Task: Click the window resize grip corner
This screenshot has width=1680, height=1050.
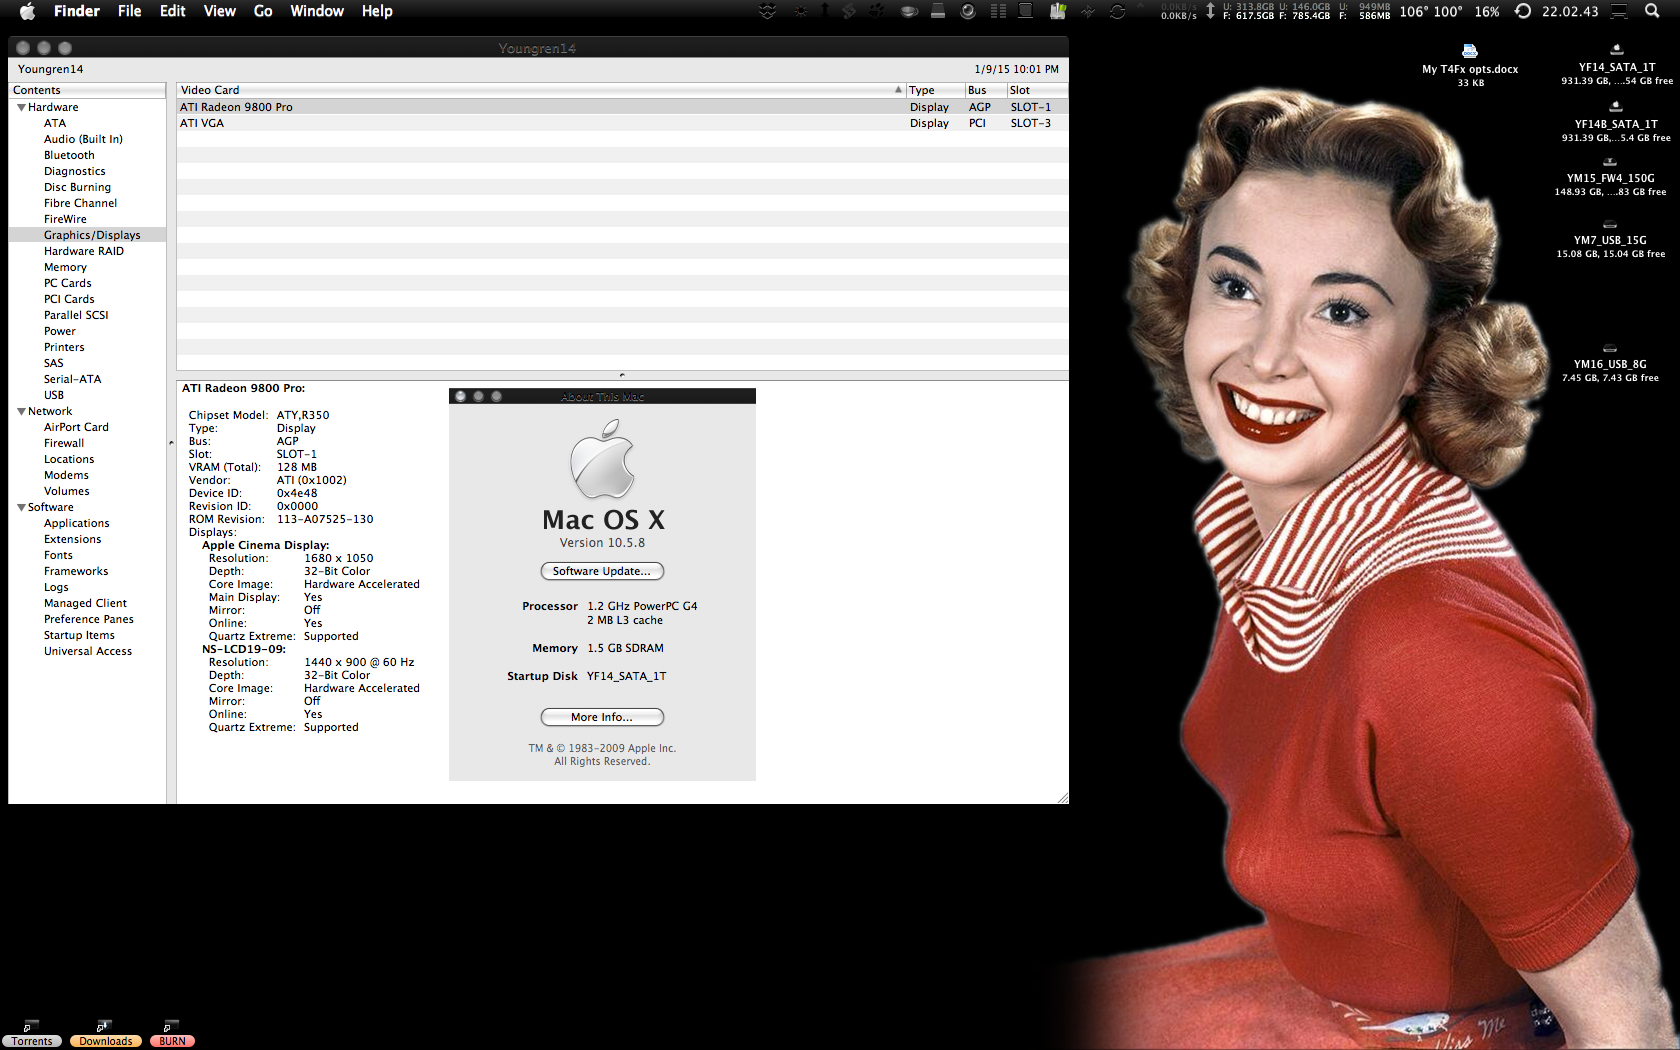Action: click(1062, 797)
